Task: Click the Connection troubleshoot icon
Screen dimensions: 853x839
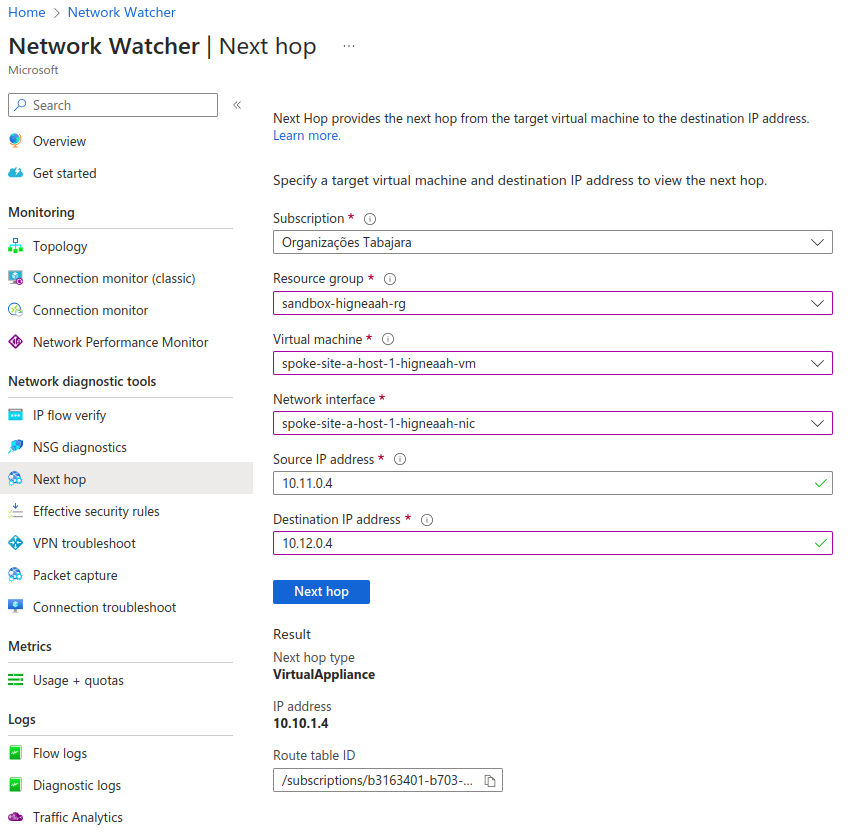Action: coord(15,607)
